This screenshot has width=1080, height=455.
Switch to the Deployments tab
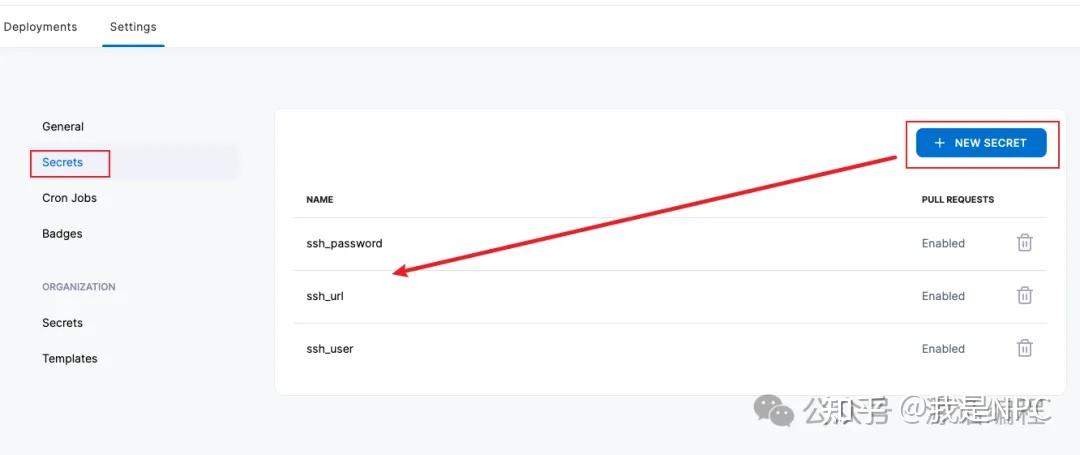40,27
